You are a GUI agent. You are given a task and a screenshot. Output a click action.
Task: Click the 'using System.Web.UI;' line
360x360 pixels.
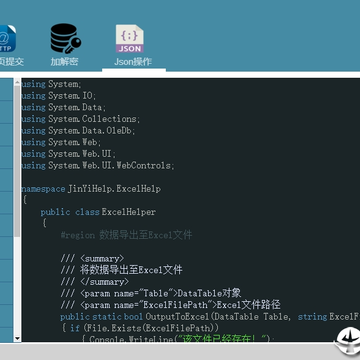point(69,154)
